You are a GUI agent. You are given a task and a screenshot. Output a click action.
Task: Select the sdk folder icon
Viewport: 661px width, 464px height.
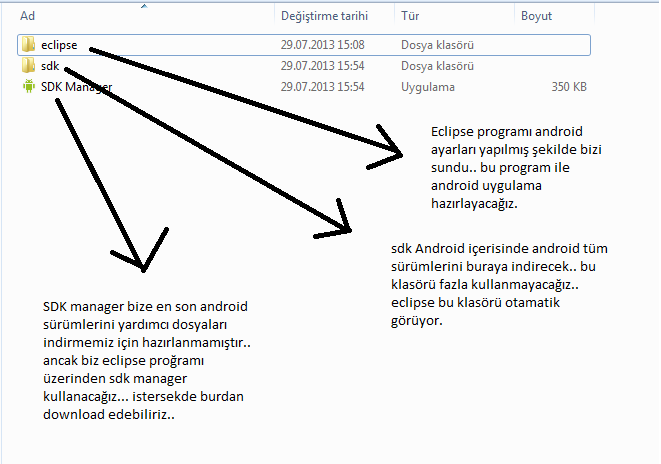(28, 65)
